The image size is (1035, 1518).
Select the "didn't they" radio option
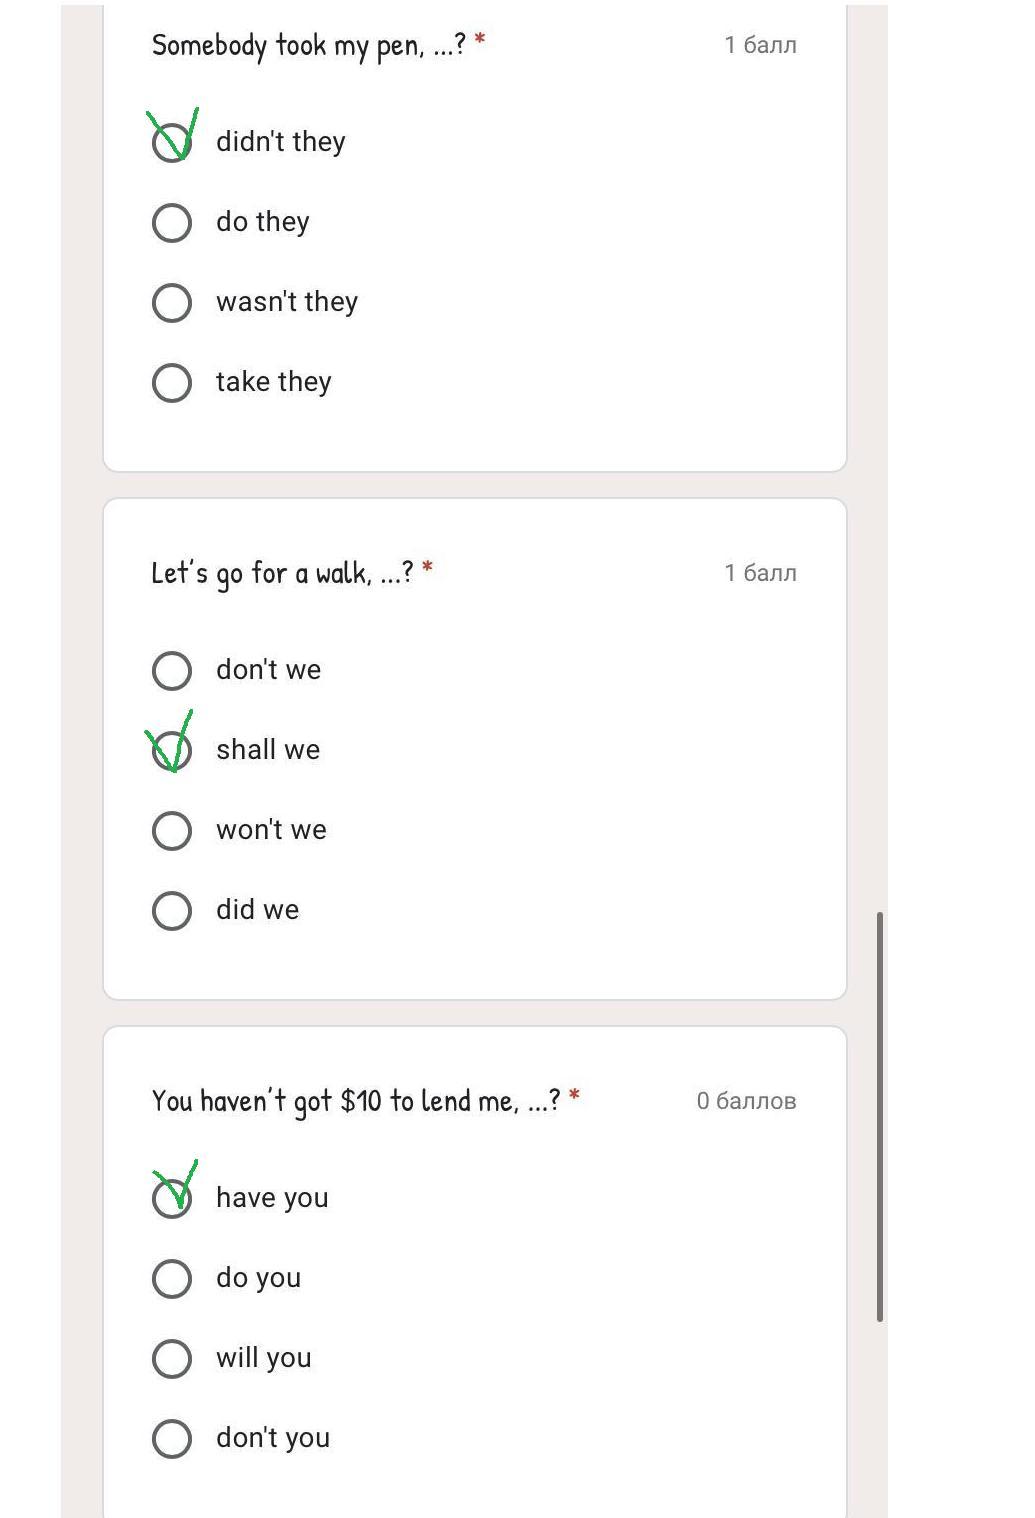point(172,142)
